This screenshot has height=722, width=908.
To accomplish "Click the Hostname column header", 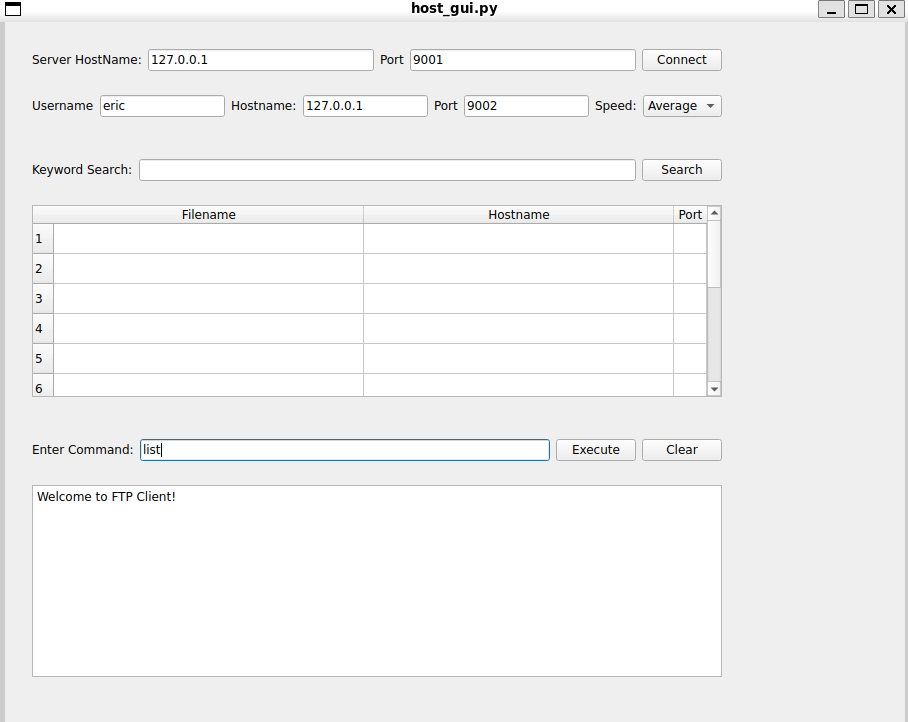I will tap(518, 215).
